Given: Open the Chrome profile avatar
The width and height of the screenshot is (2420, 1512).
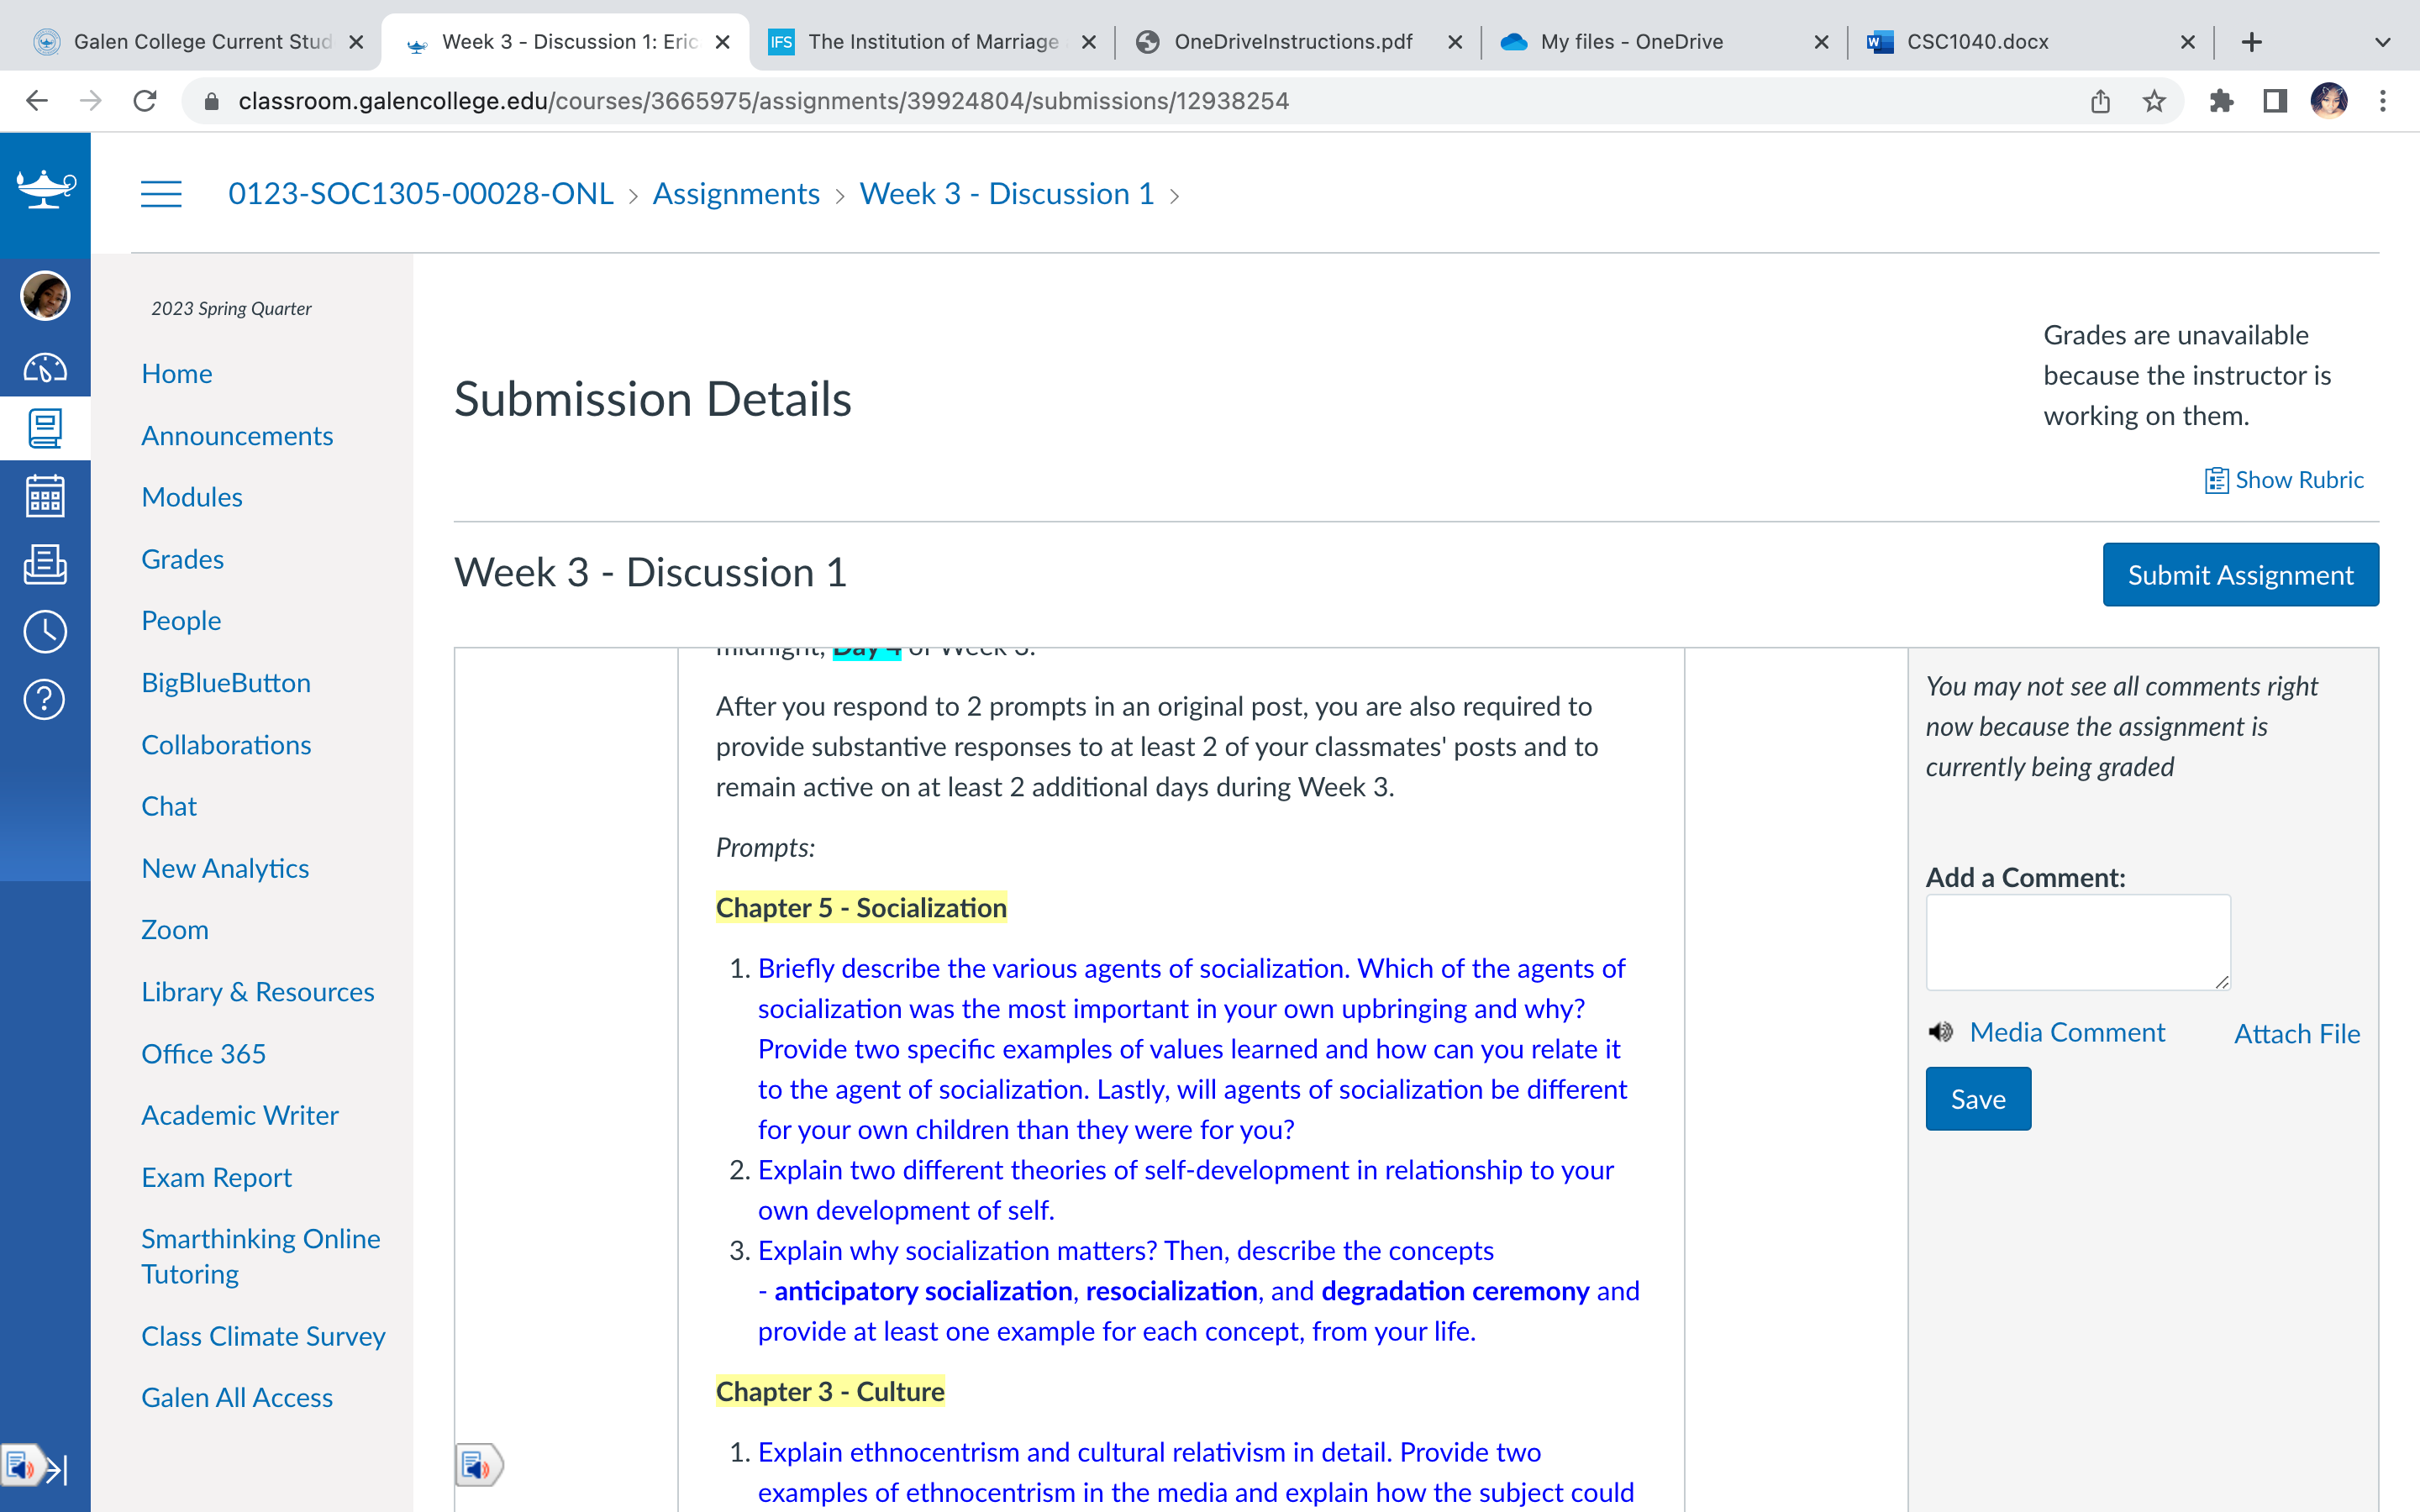Looking at the screenshot, I should click(x=2329, y=101).
